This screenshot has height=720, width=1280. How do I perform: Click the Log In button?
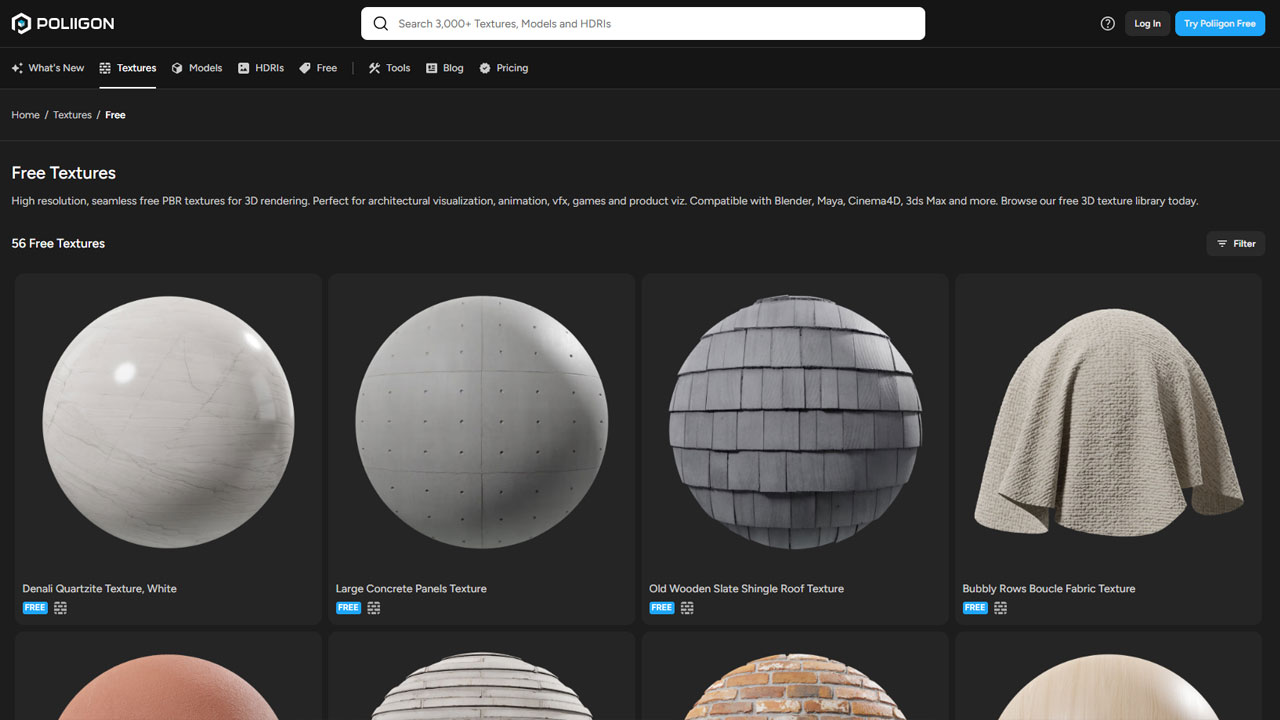[x=1147, y=23]
